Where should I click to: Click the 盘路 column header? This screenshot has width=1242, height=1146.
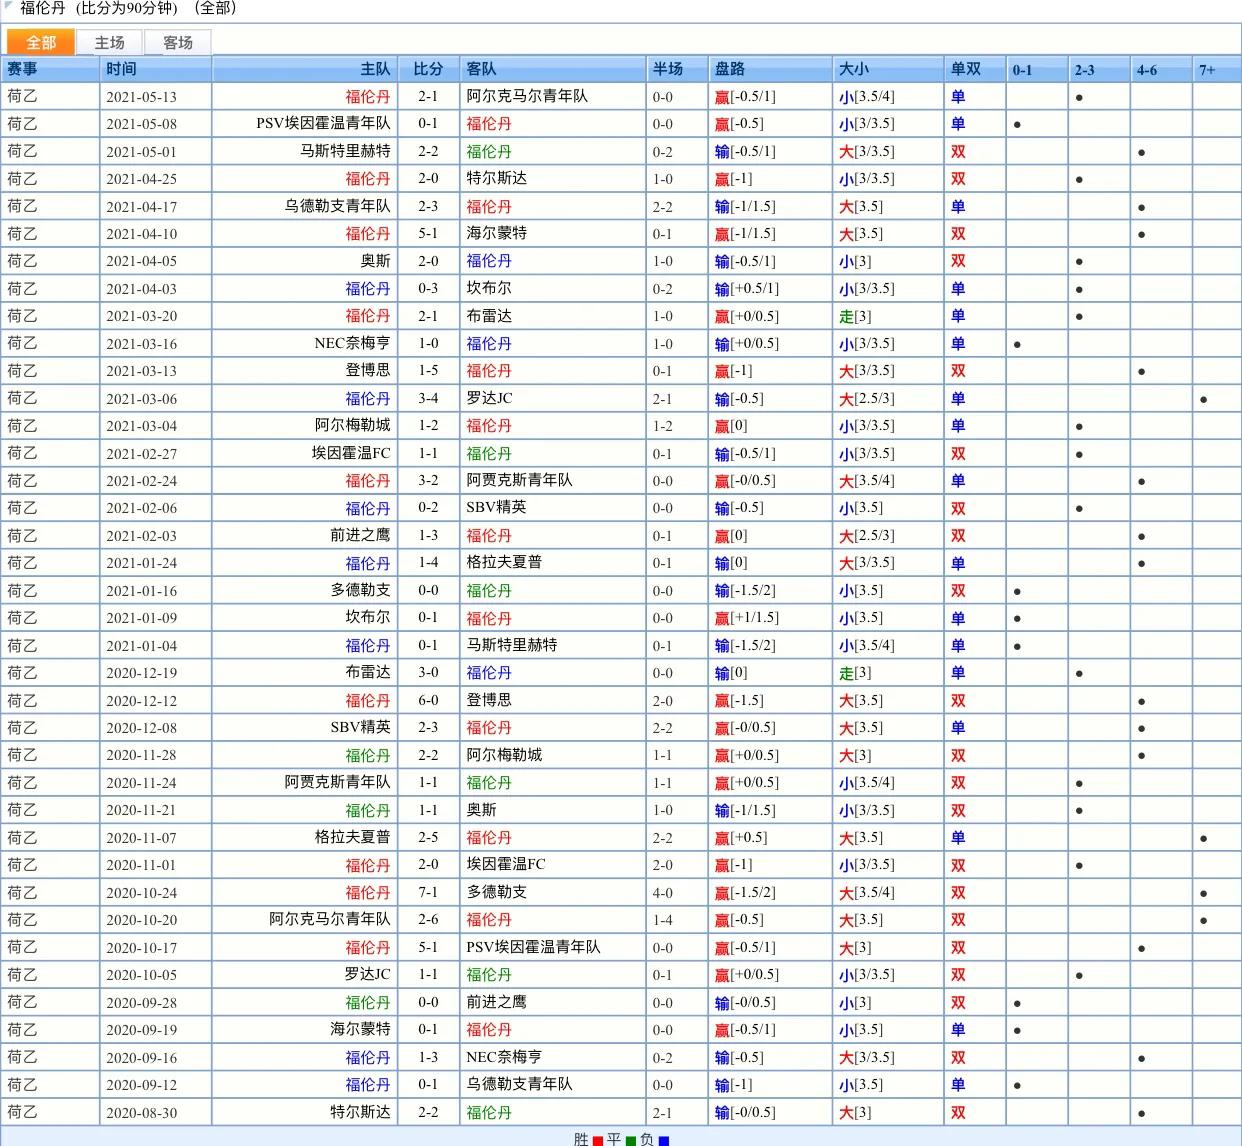[x=730, y=69]
